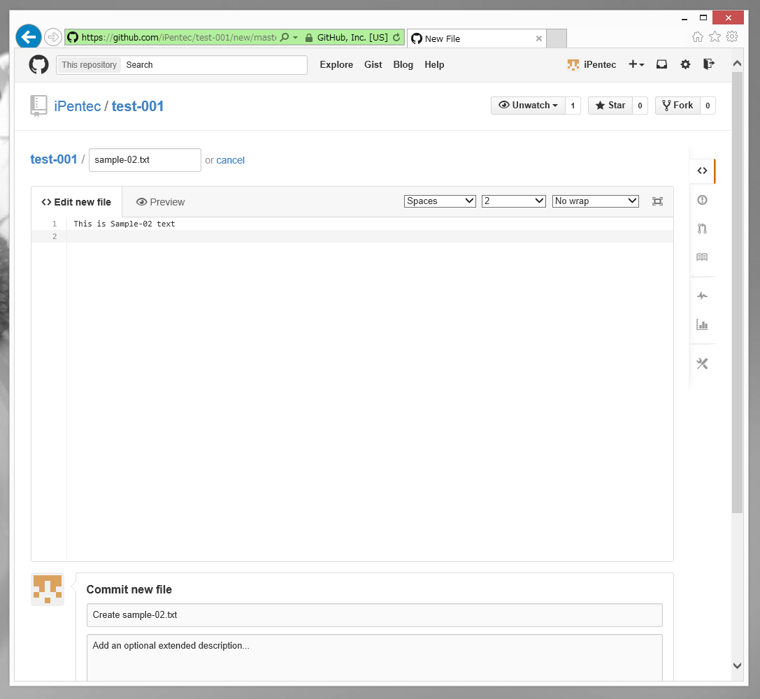Image resolution: width=760 pixels, height=699 pixels.
Task: Click the repository book icon beside iPentec
Action: (38, 106)
